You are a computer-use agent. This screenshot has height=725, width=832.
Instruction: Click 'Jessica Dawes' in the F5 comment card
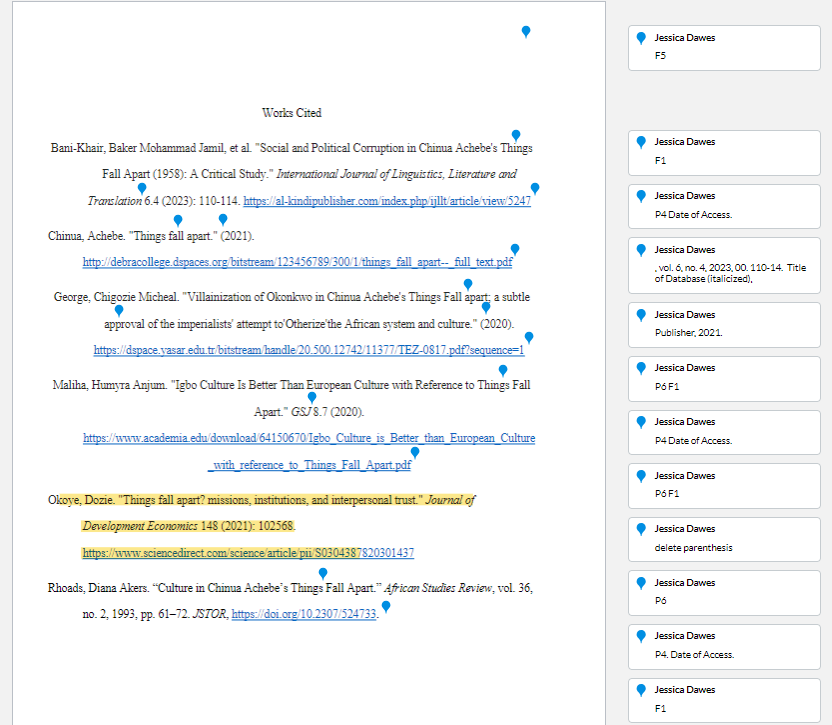pos(684,38)
